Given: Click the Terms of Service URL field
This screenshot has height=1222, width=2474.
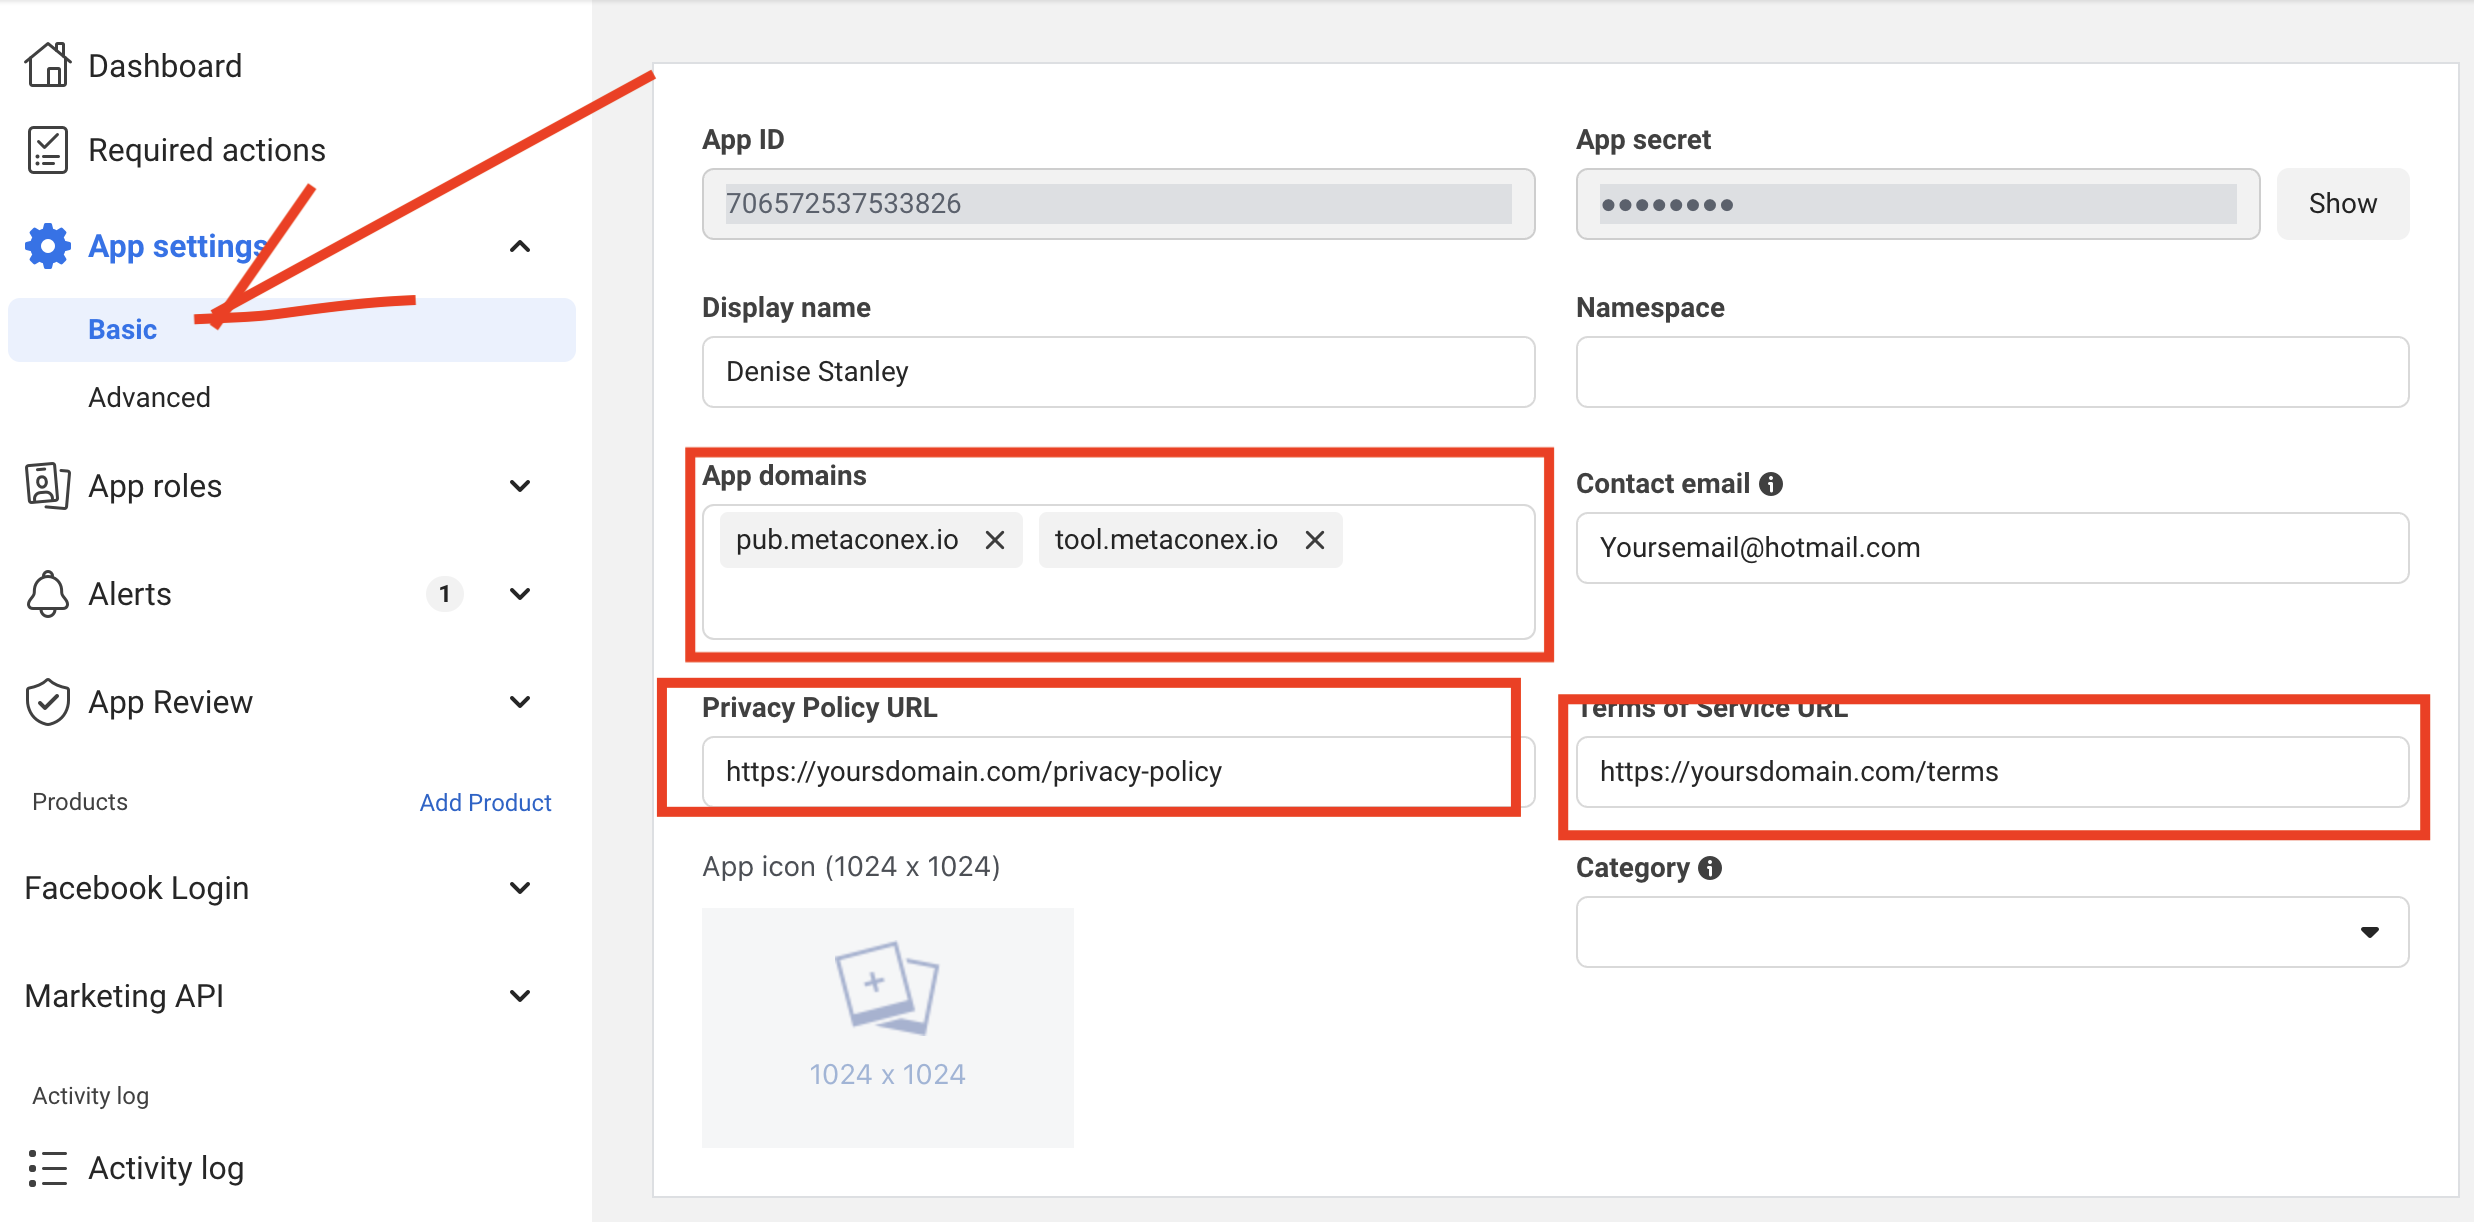Looking at the screenshot, I should pos(1992,772).
